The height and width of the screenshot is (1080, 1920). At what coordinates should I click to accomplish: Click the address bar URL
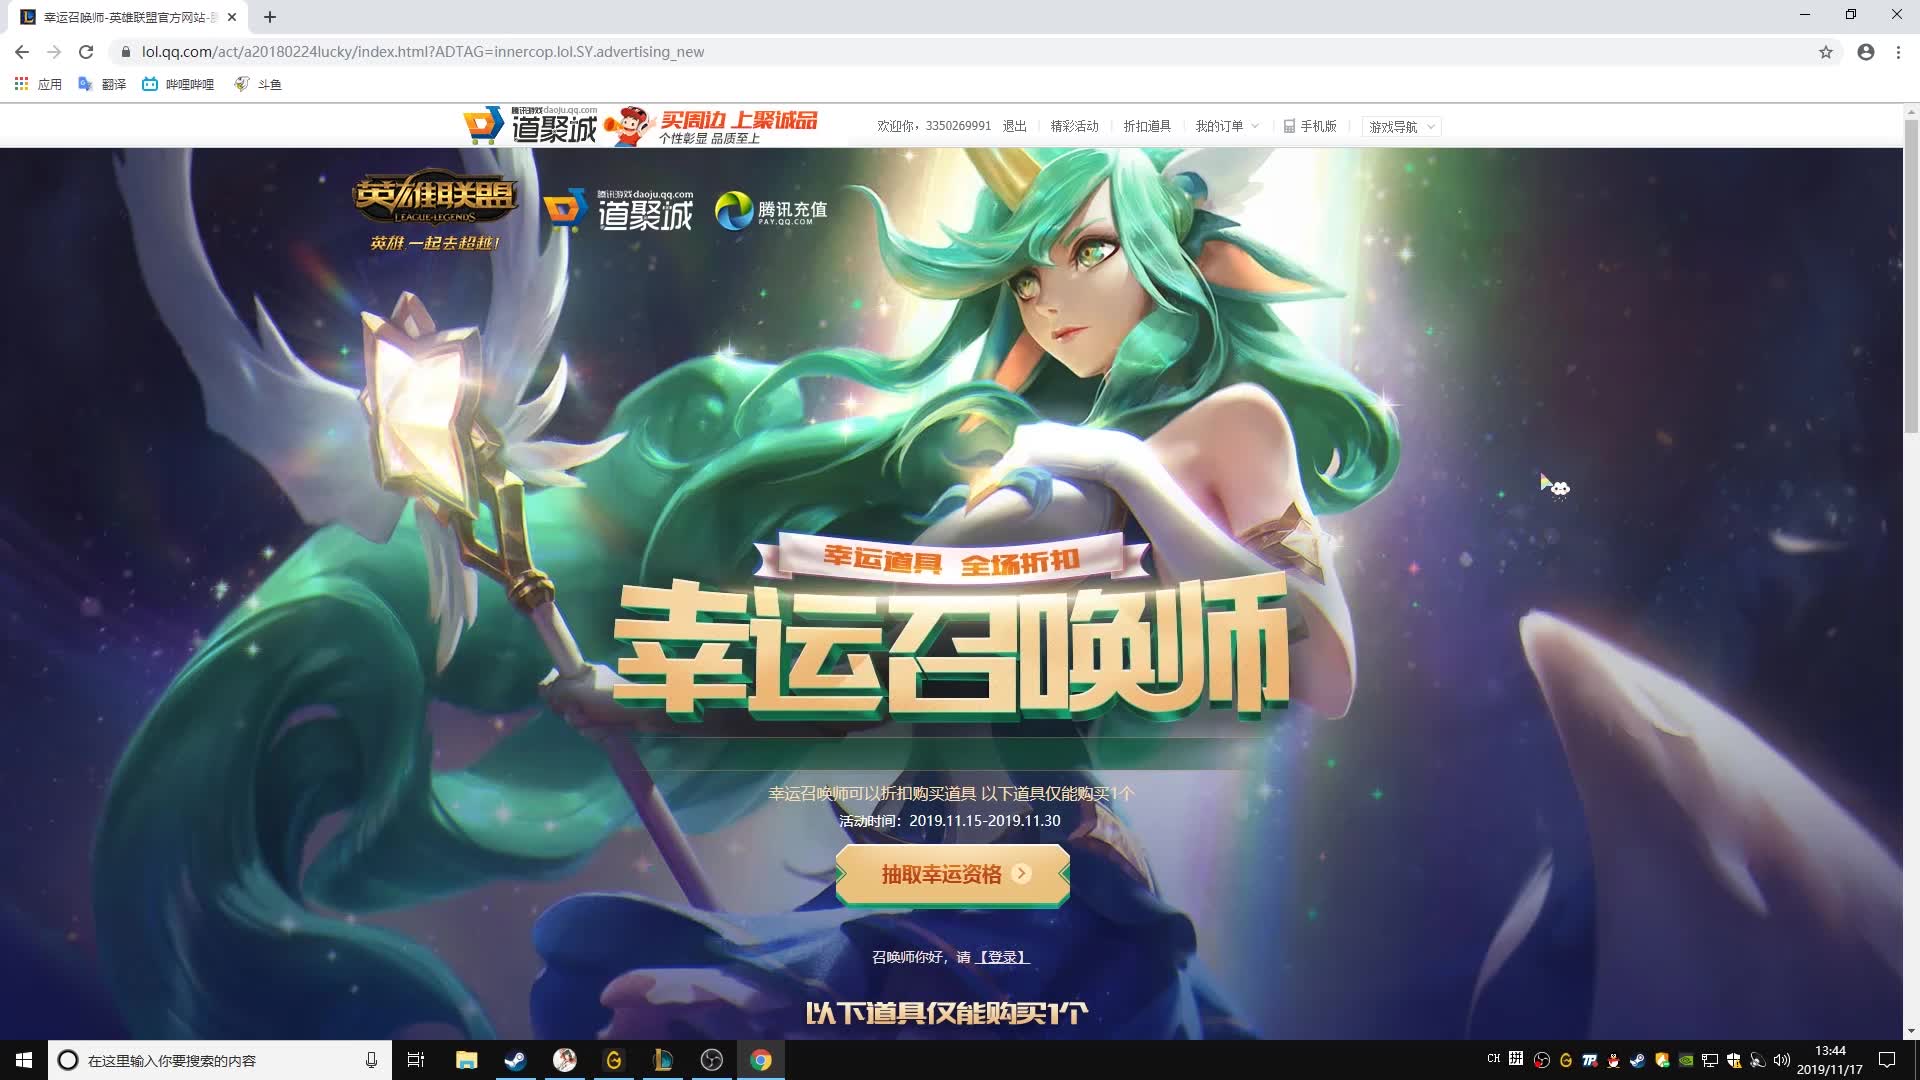pos(423,52)
